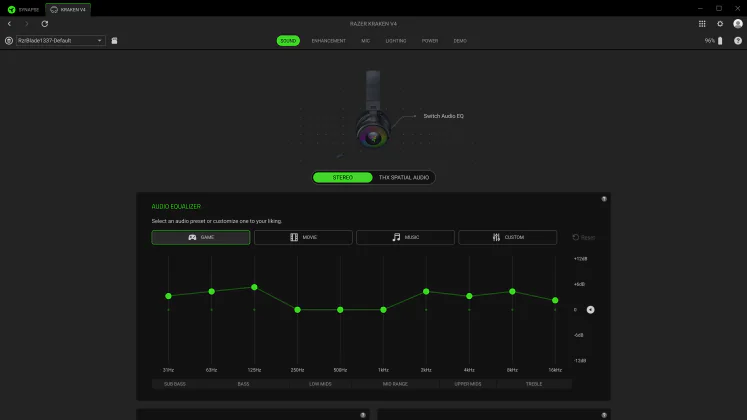This screenshot has width=747, height=420.
Task: Switch to the Lighting tab
Action: click(396, 41)
